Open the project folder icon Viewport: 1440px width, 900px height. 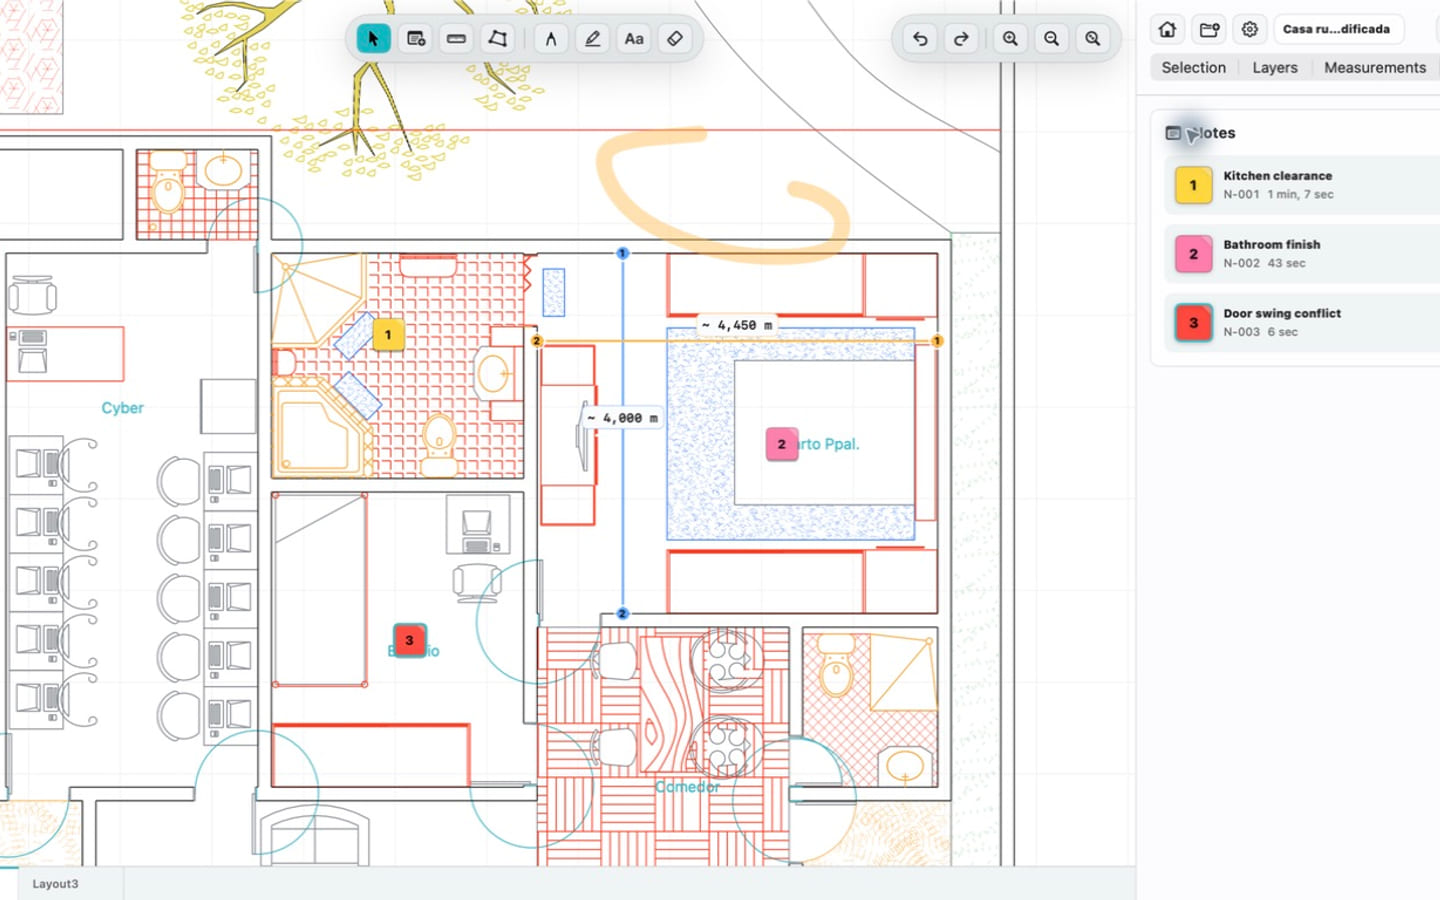point(1209,29)
